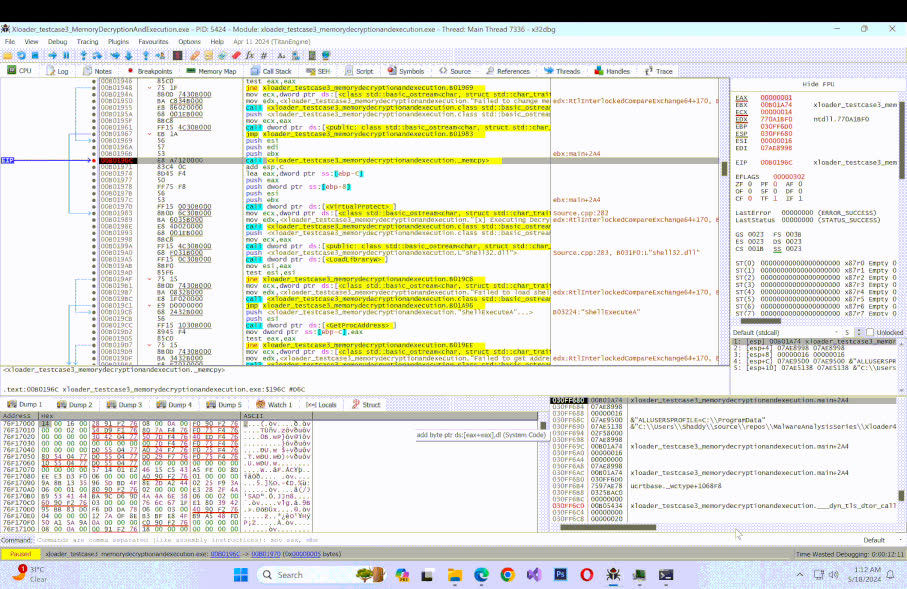Open the Windows Start button
Screen dimensions: 907x589
241,575
